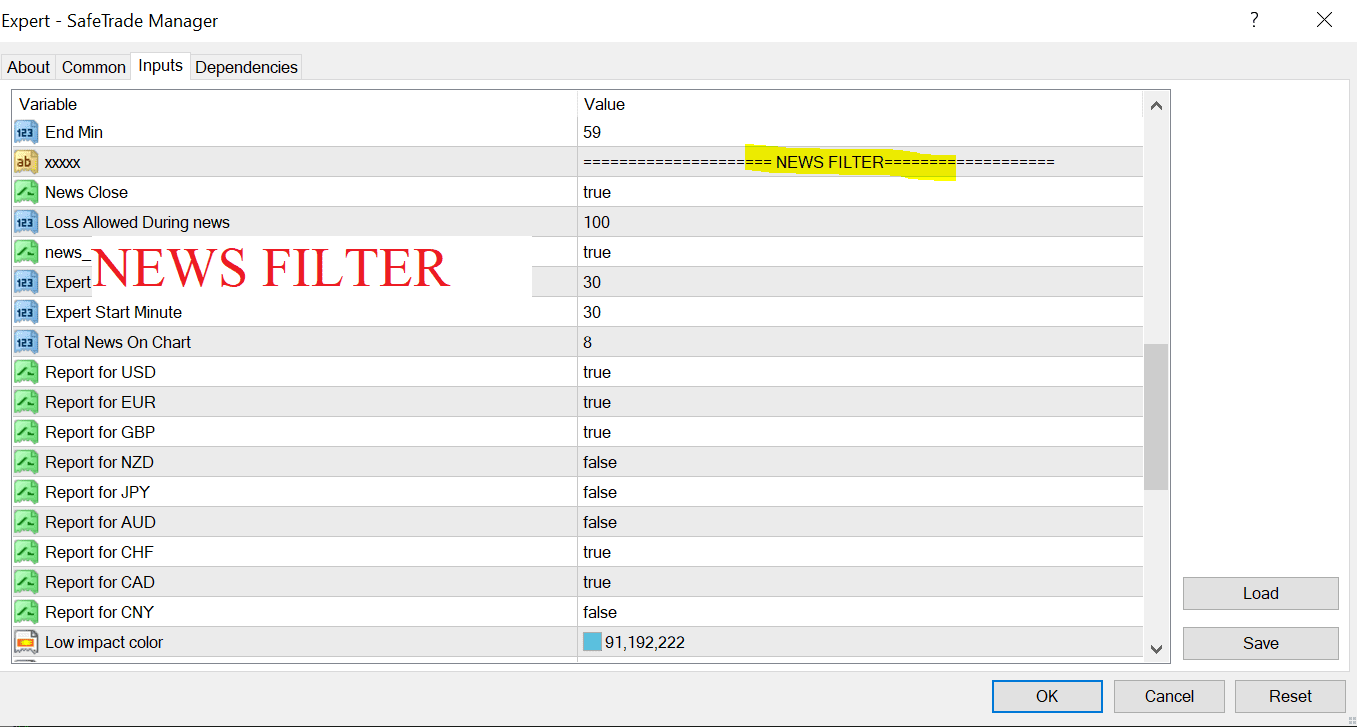1357x727 pixels.
Task: Click the palette icon beside Low impact color
Action: coord(26,641)
